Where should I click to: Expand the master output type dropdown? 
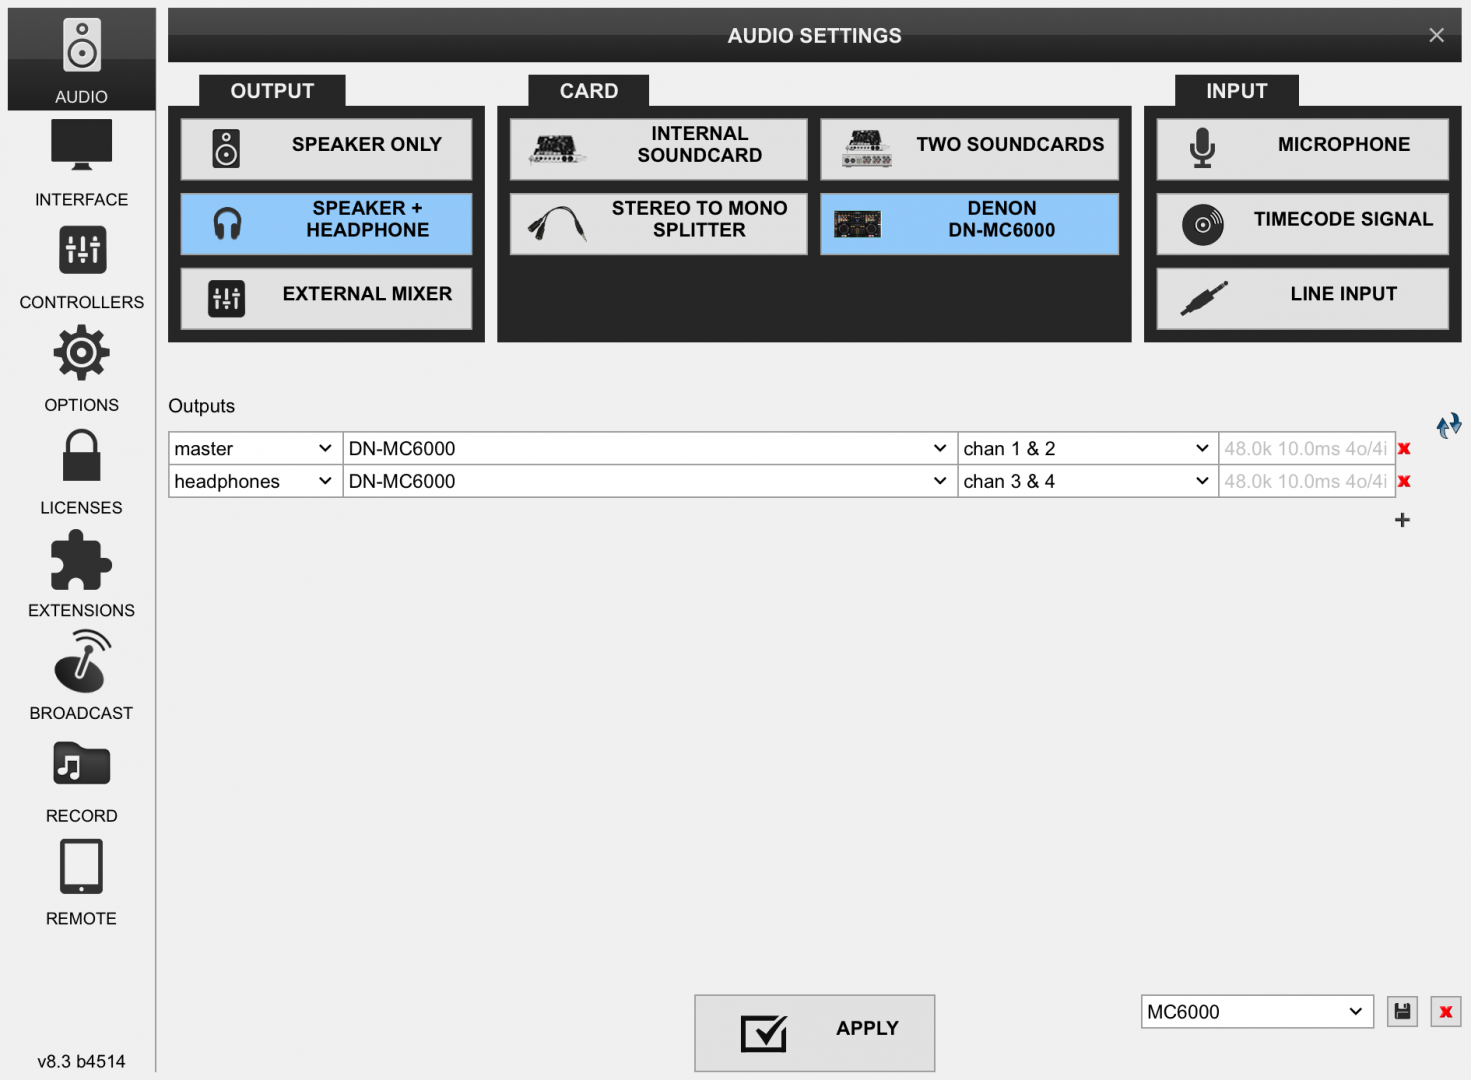255,449
